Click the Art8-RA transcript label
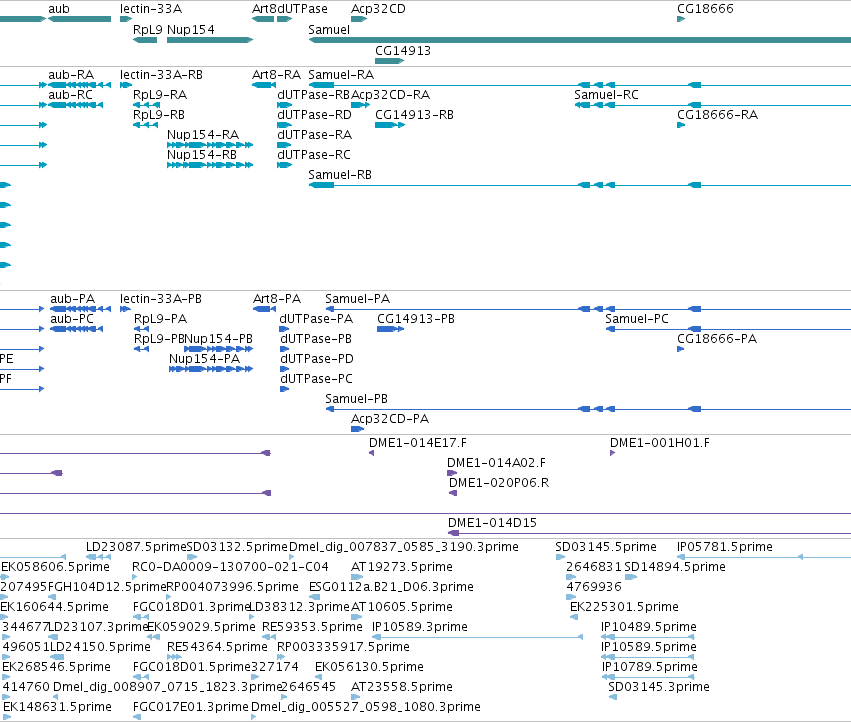The width and height of the screenshot is (851, 722). tap(276, 74)
